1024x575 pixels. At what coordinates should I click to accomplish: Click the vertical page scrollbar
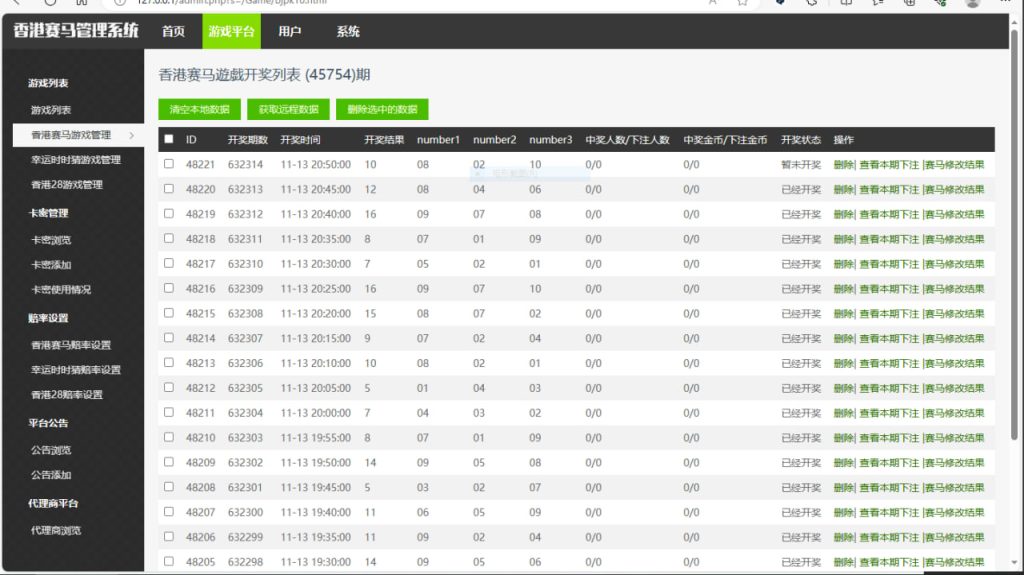(1014, 235)
